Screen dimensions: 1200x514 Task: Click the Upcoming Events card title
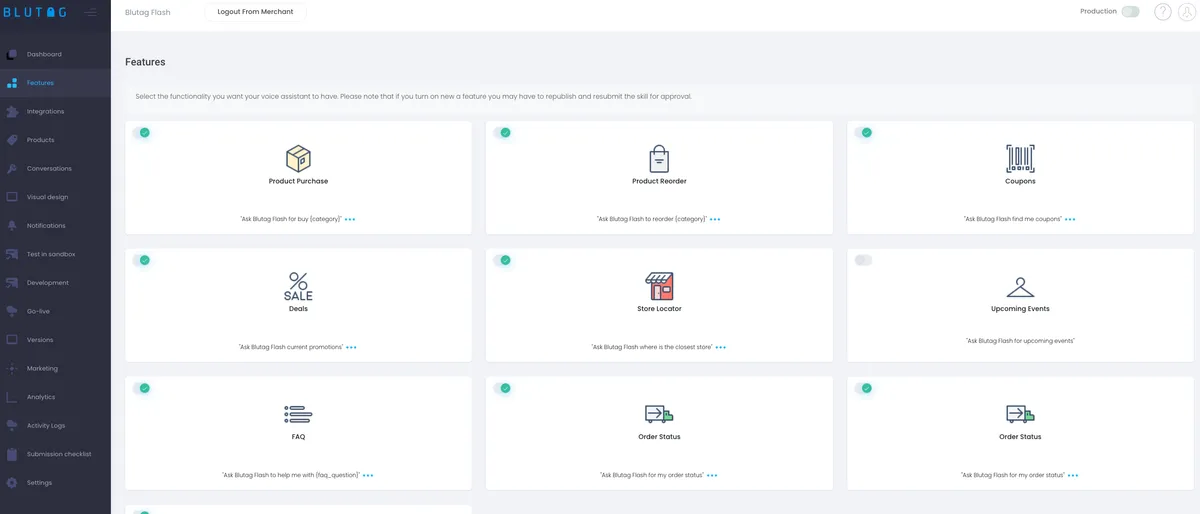coord(1020,309)
